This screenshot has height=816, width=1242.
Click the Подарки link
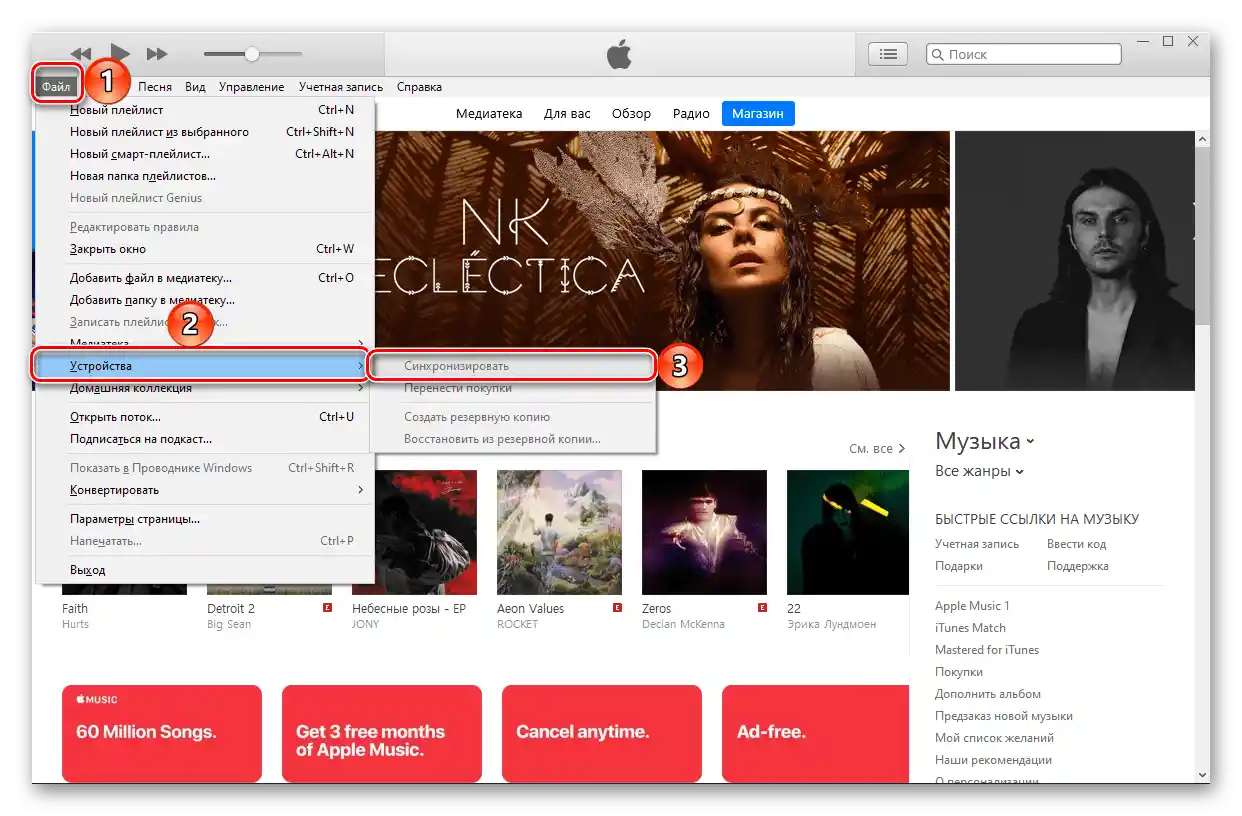[x=959, y=566]
